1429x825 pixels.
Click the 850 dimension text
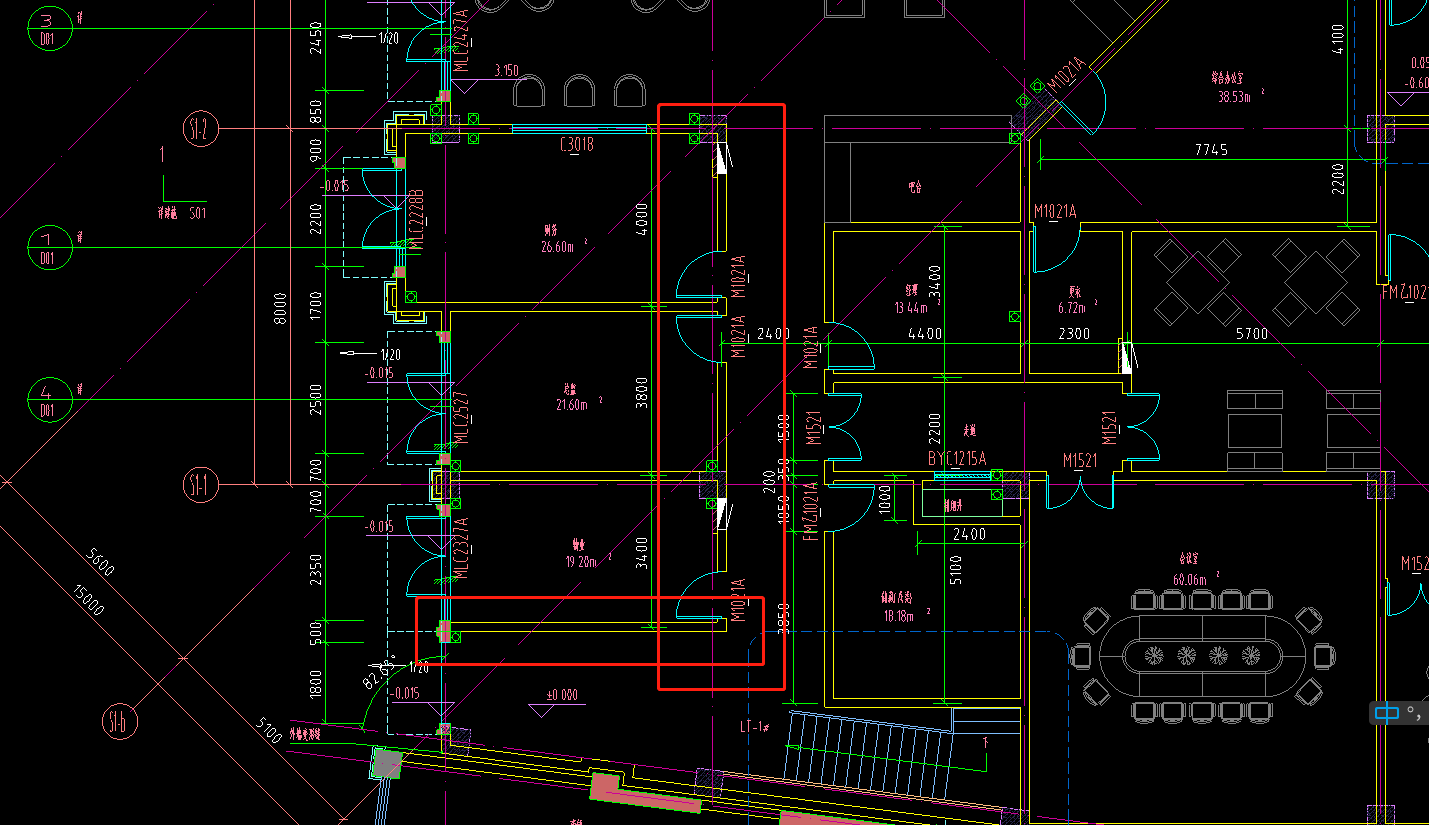click(x=317, y=110)
